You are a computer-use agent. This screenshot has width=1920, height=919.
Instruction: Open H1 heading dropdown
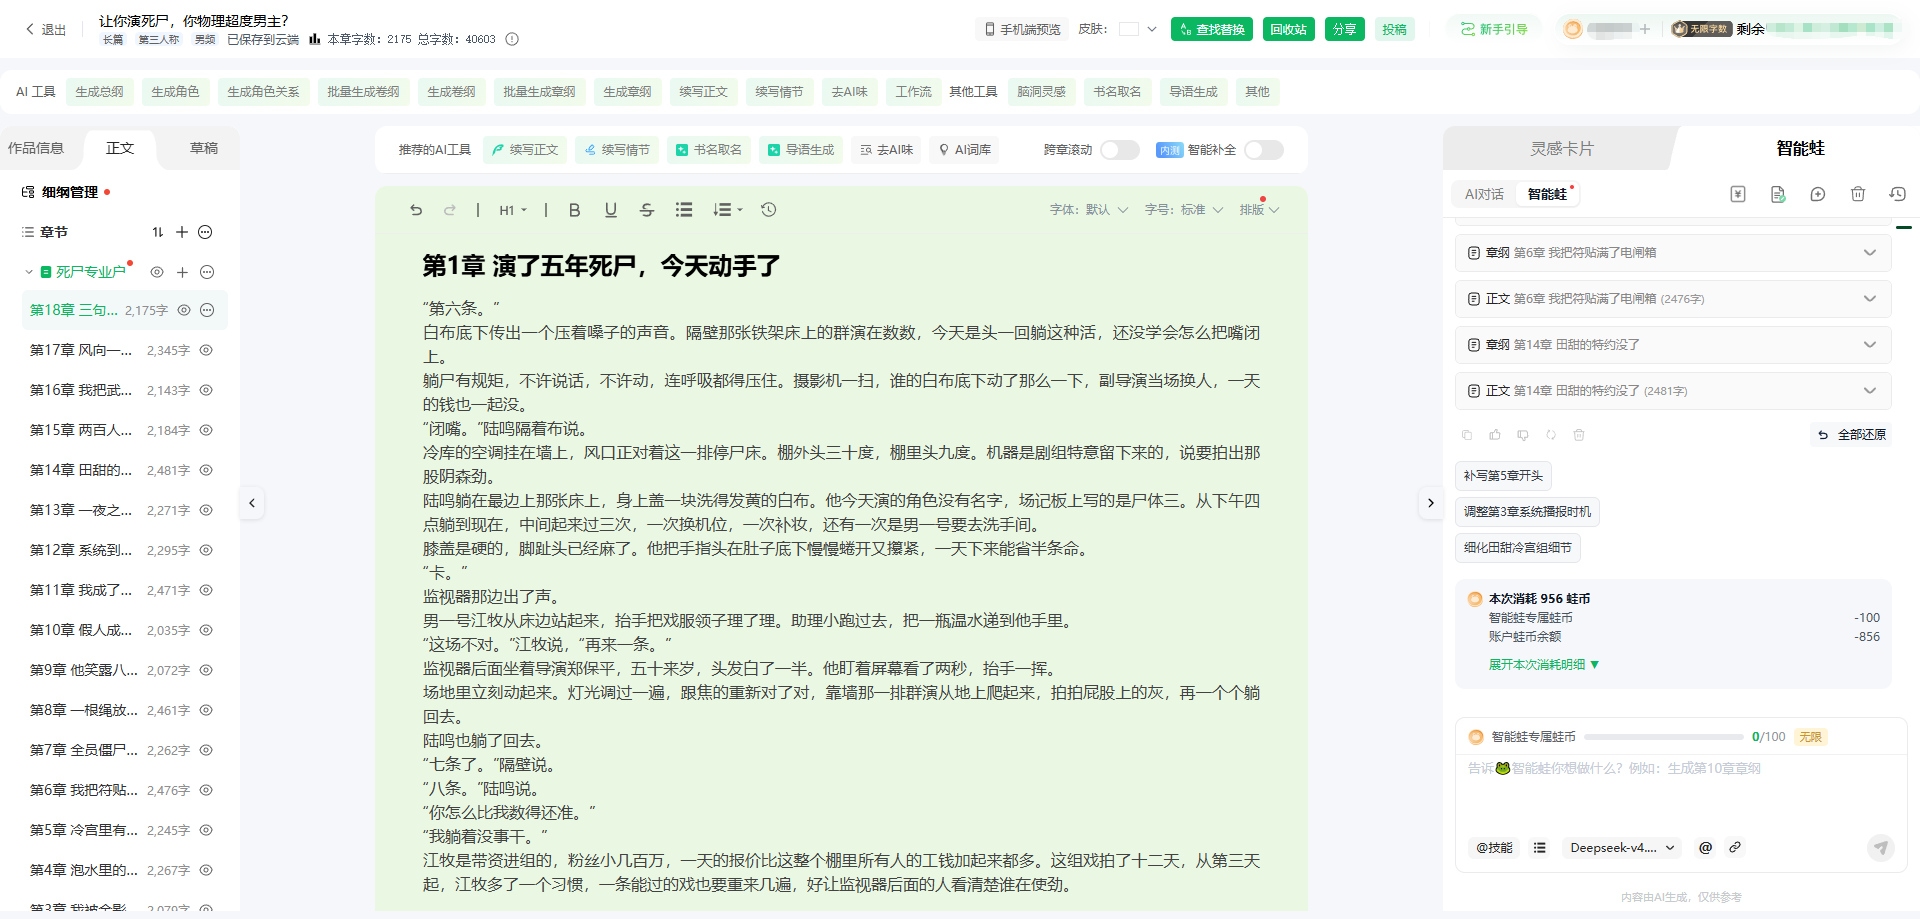[513, 210]
